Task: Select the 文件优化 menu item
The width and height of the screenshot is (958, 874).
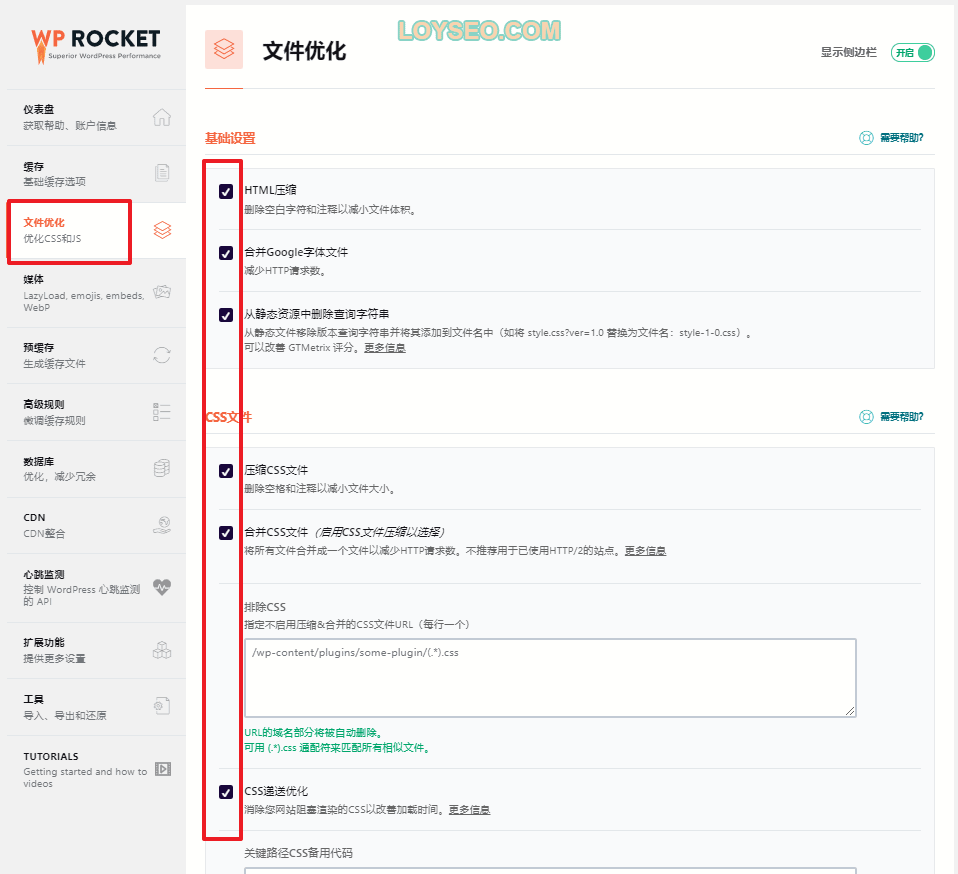Action: point(97,230)
